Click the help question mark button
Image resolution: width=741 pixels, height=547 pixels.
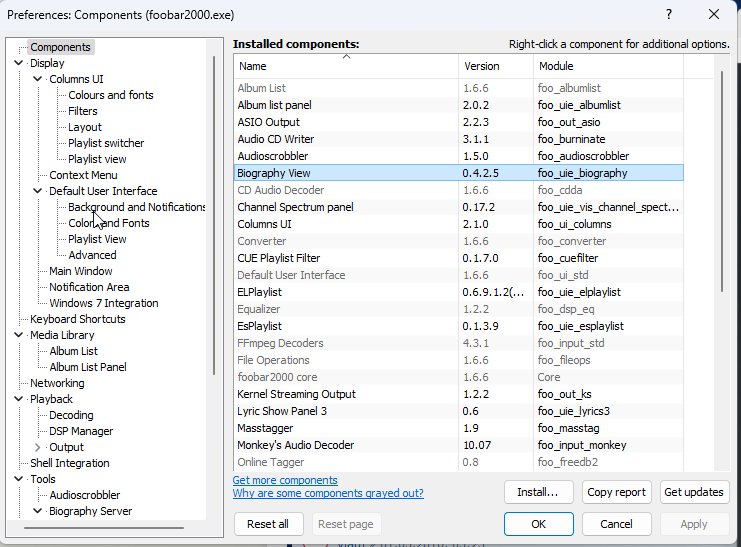[669, 14]
